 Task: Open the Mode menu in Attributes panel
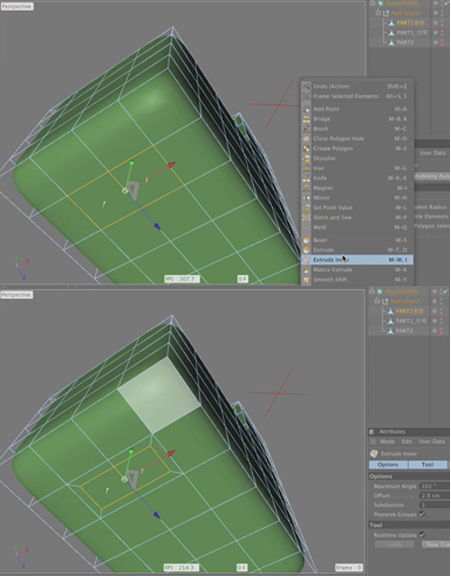[387, 442]
